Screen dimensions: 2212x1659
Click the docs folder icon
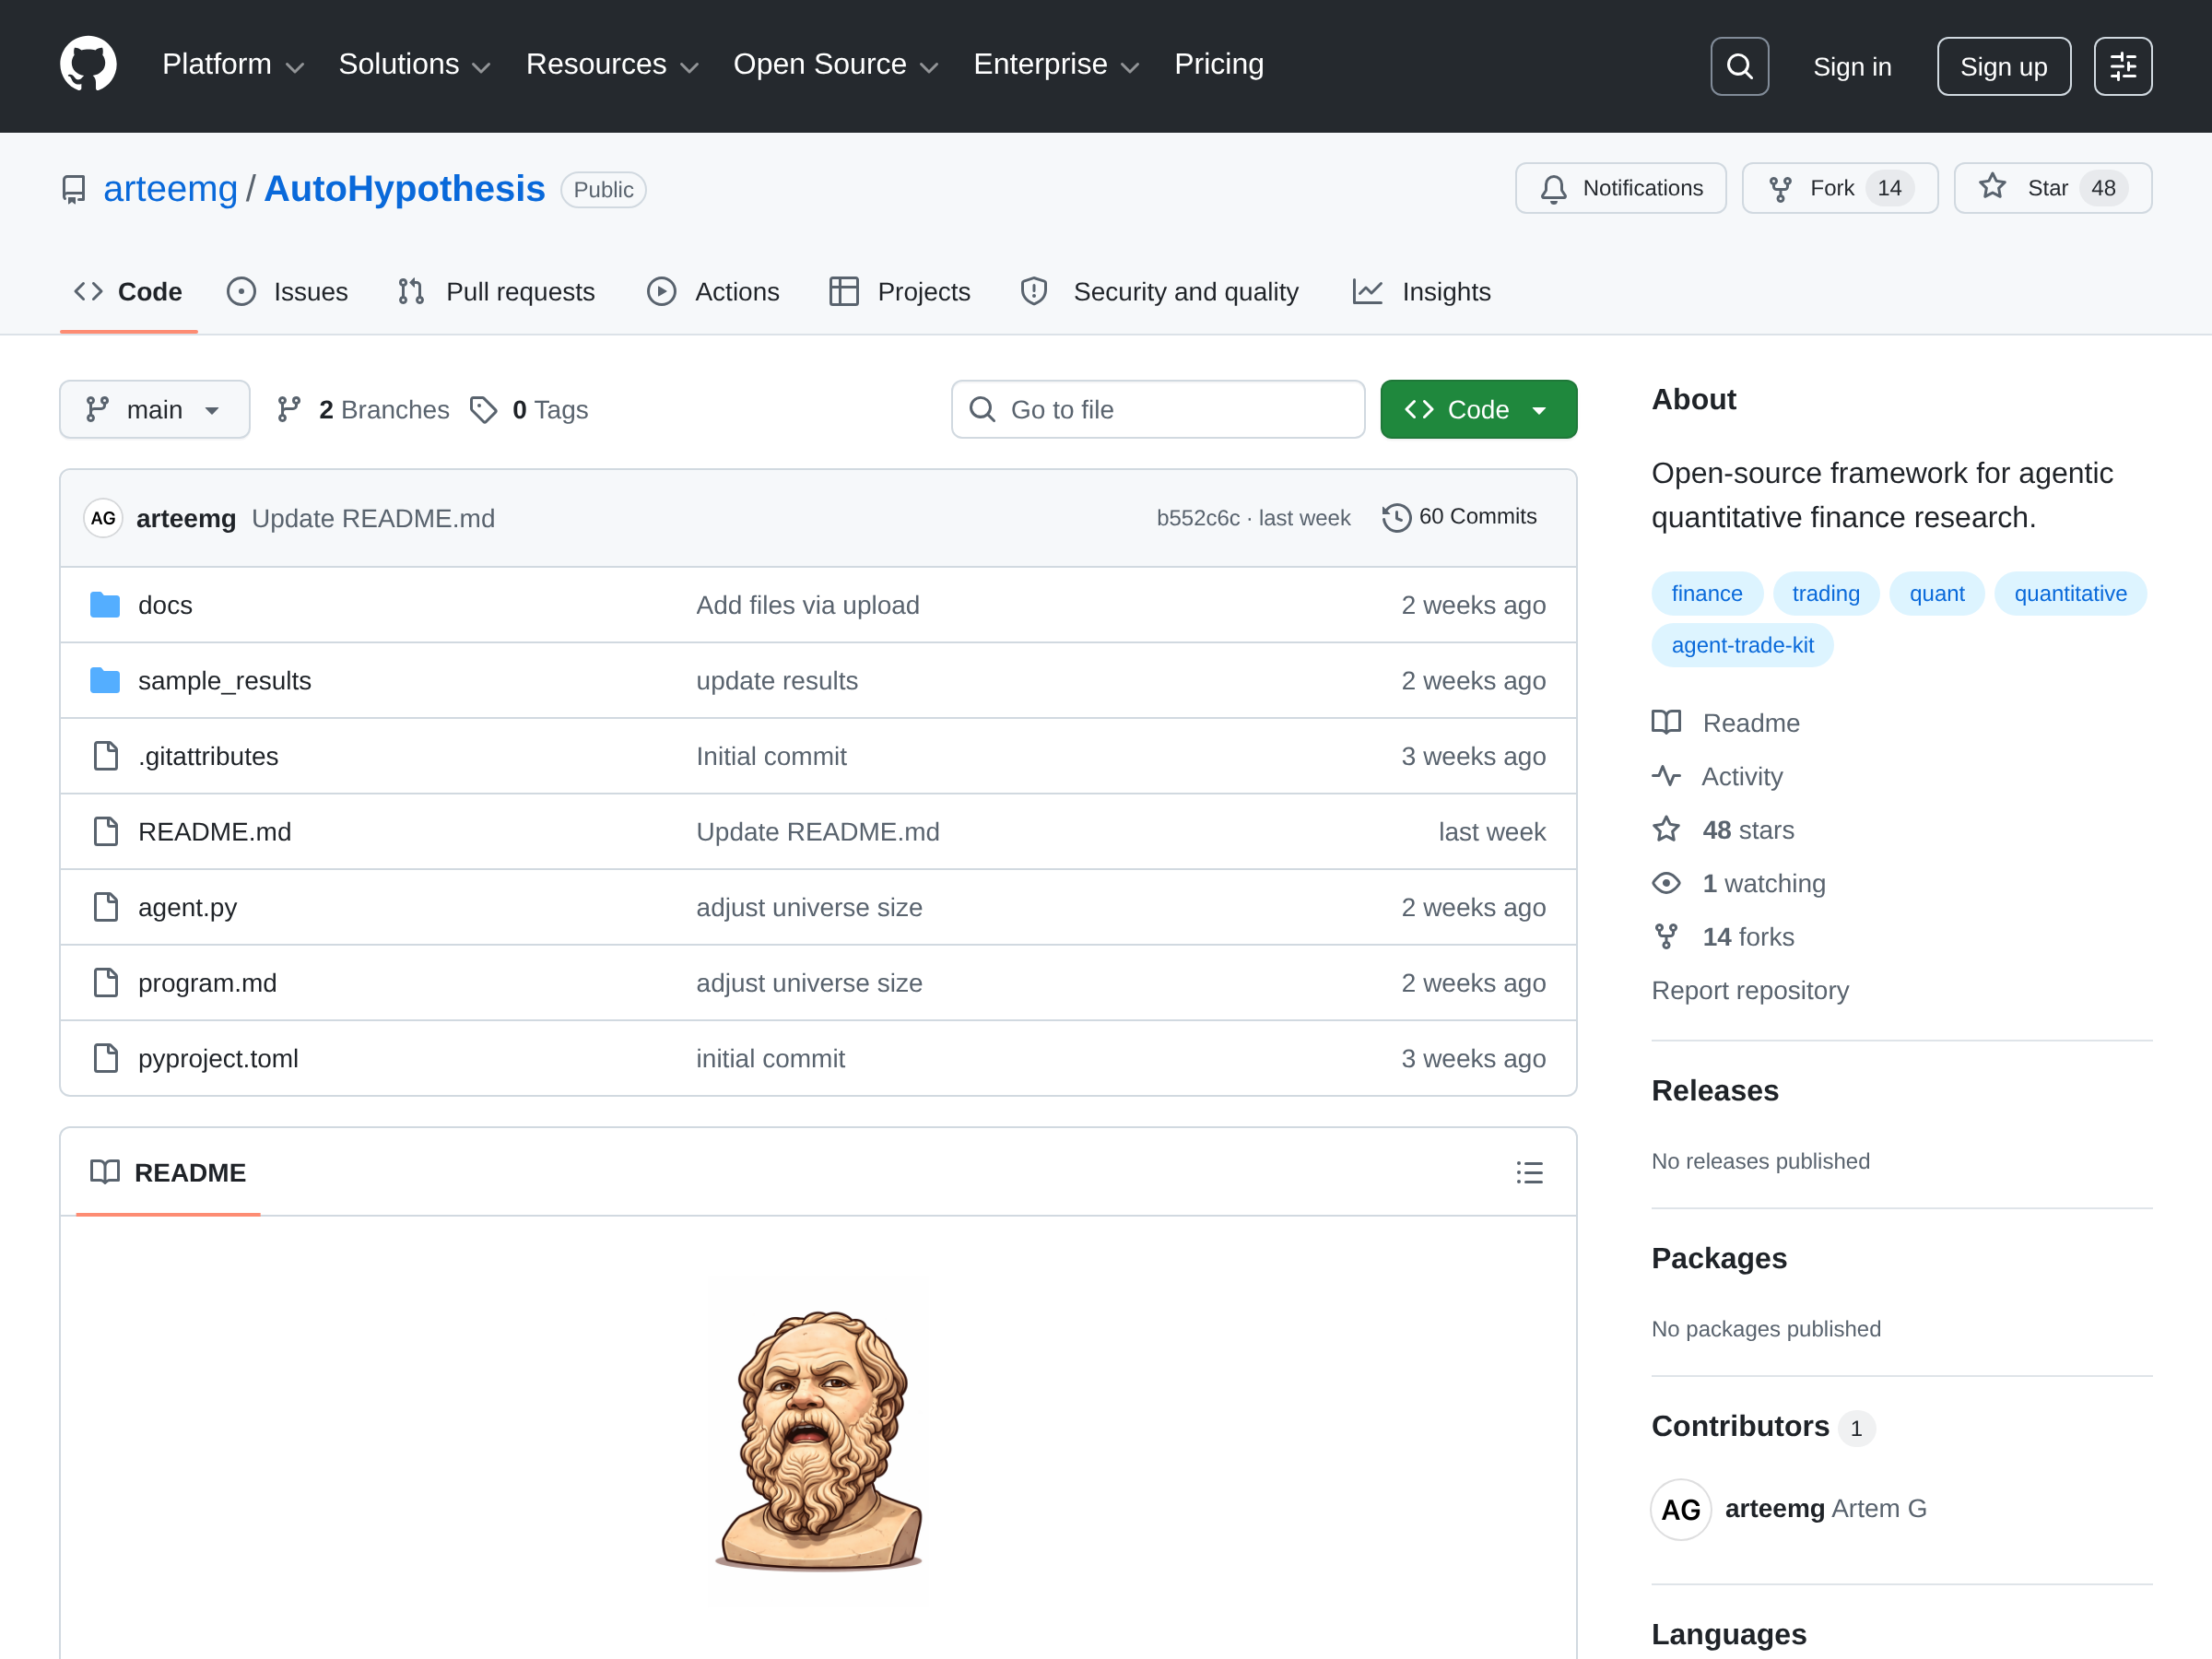point(105,605)
